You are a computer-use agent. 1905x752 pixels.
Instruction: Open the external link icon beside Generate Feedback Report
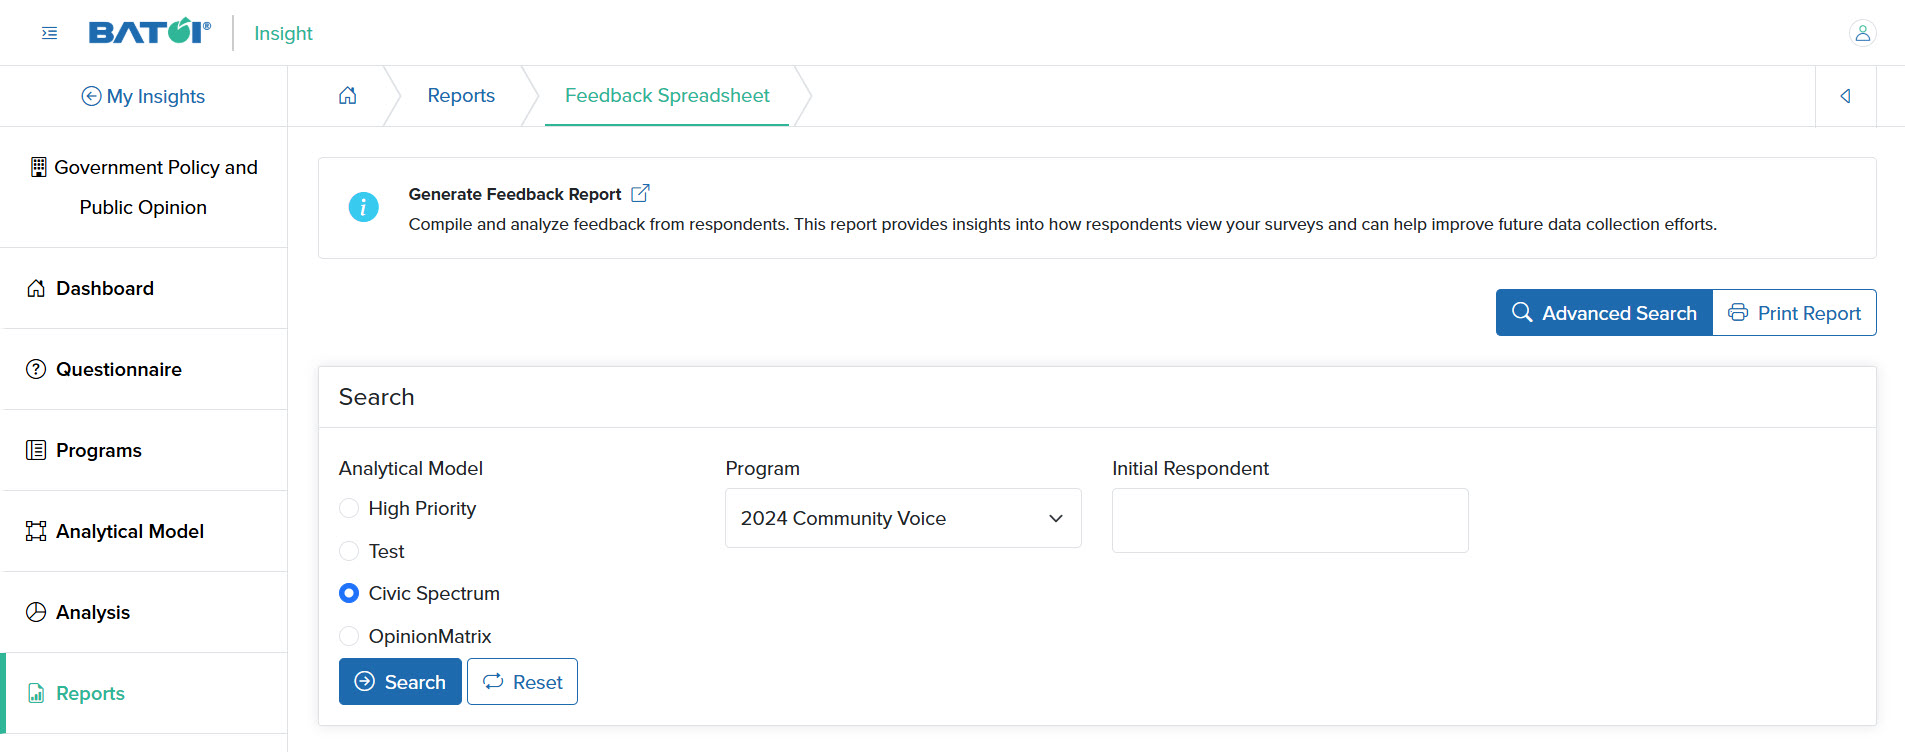pos(640,193)
